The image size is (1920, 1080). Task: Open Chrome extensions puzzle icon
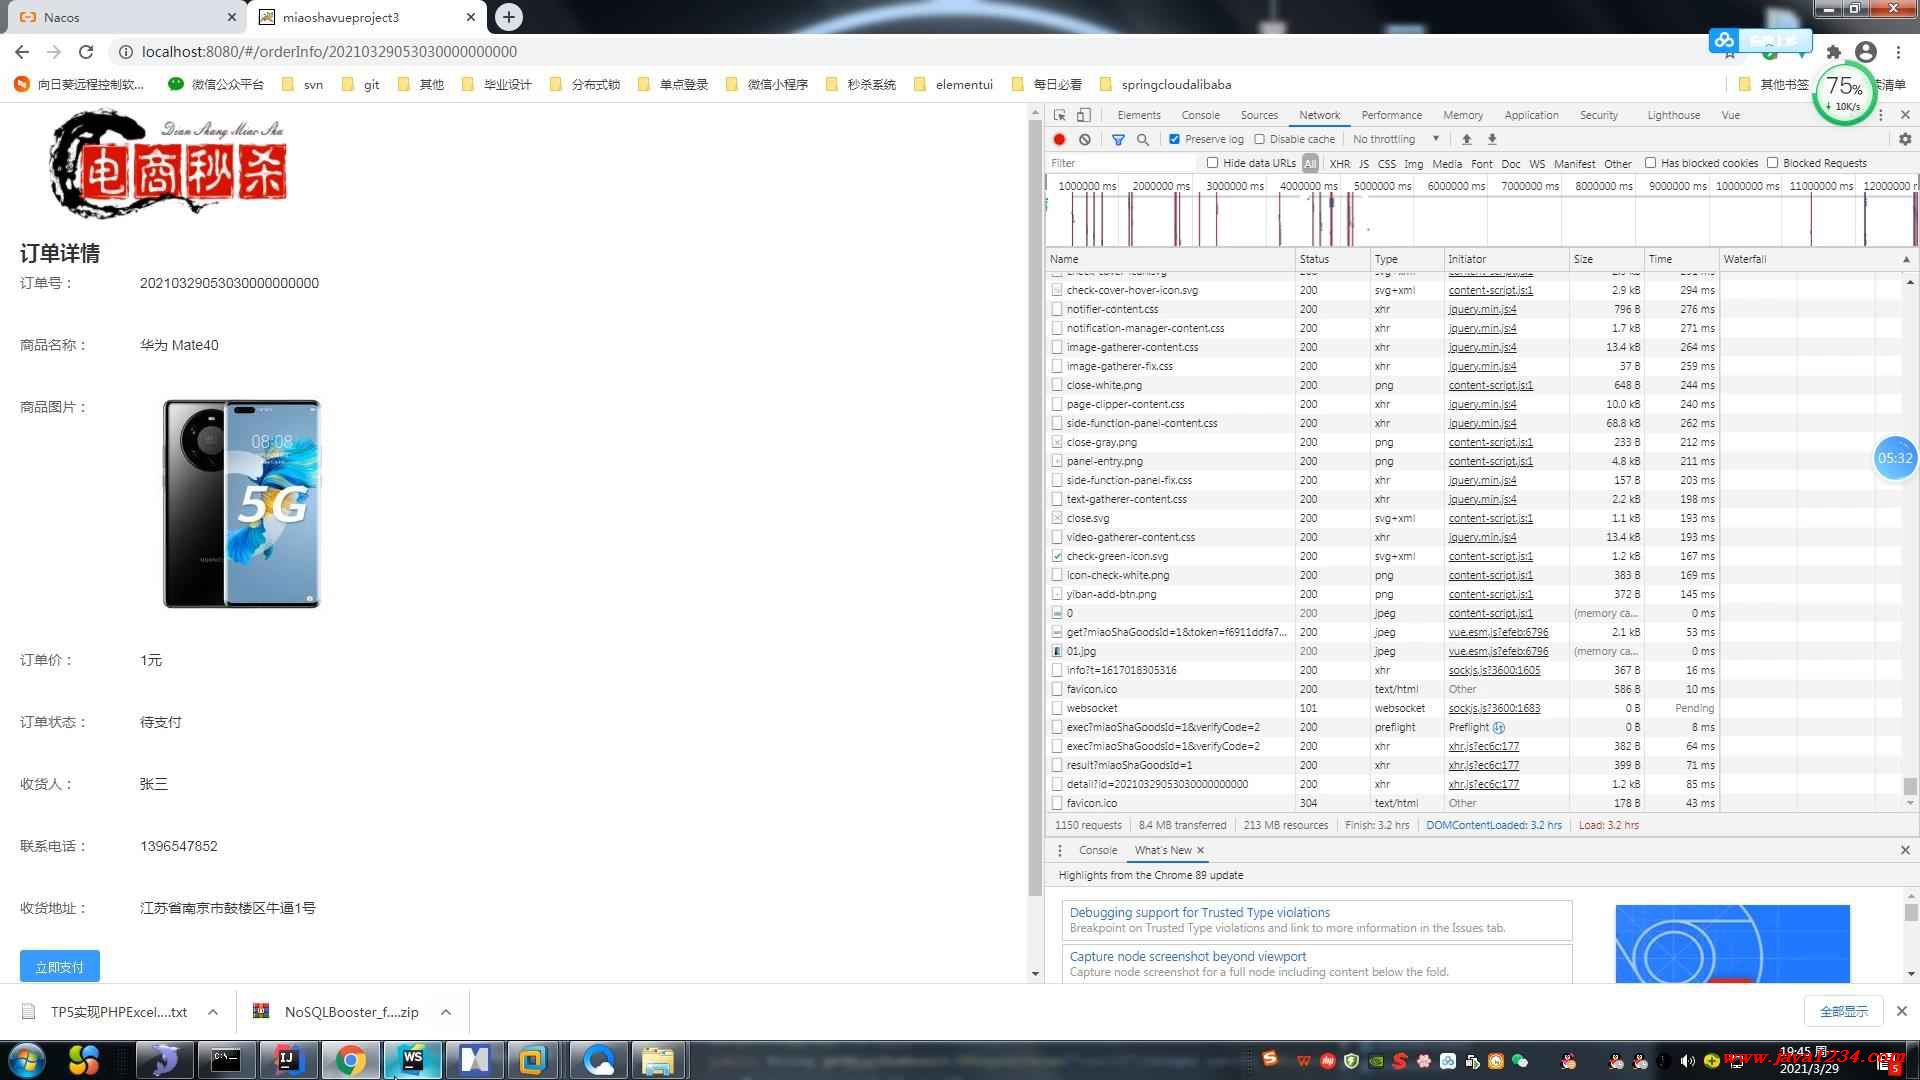pyautogui.click(x=1833, y=52)
